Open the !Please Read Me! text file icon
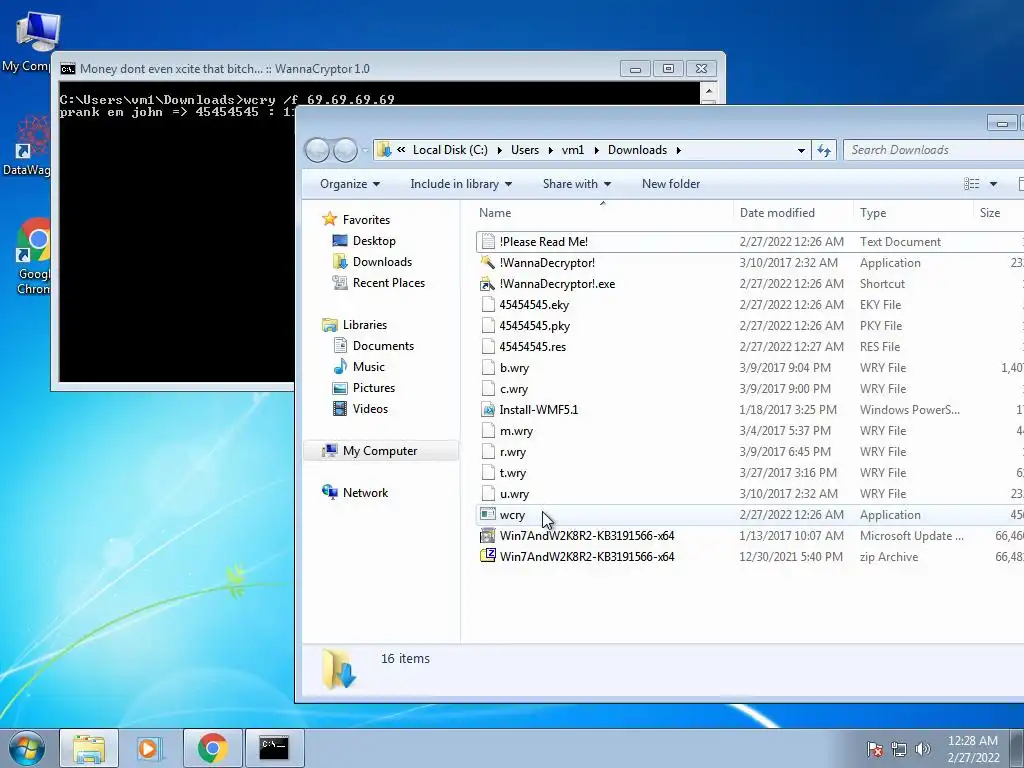1024x768 pixels. click(x=488, y=242)
